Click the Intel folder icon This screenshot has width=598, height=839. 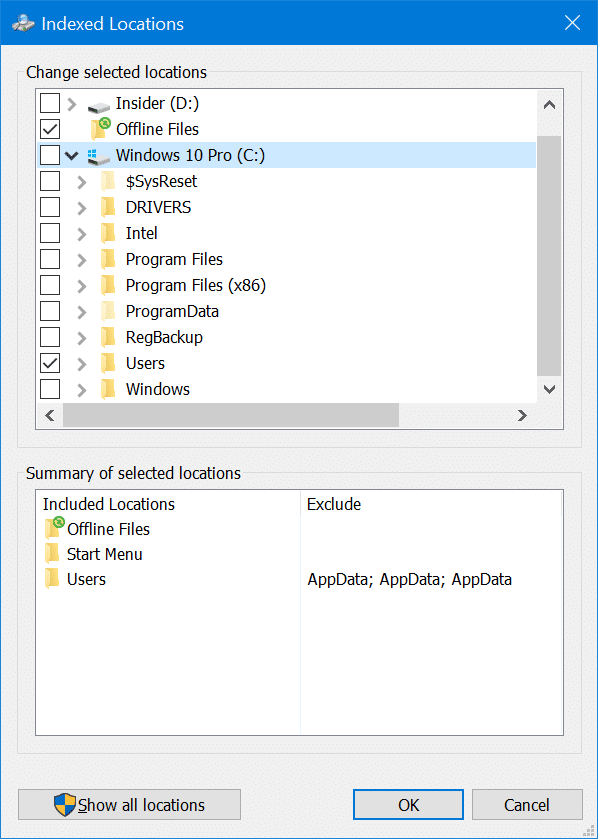[x=108, y=233]
